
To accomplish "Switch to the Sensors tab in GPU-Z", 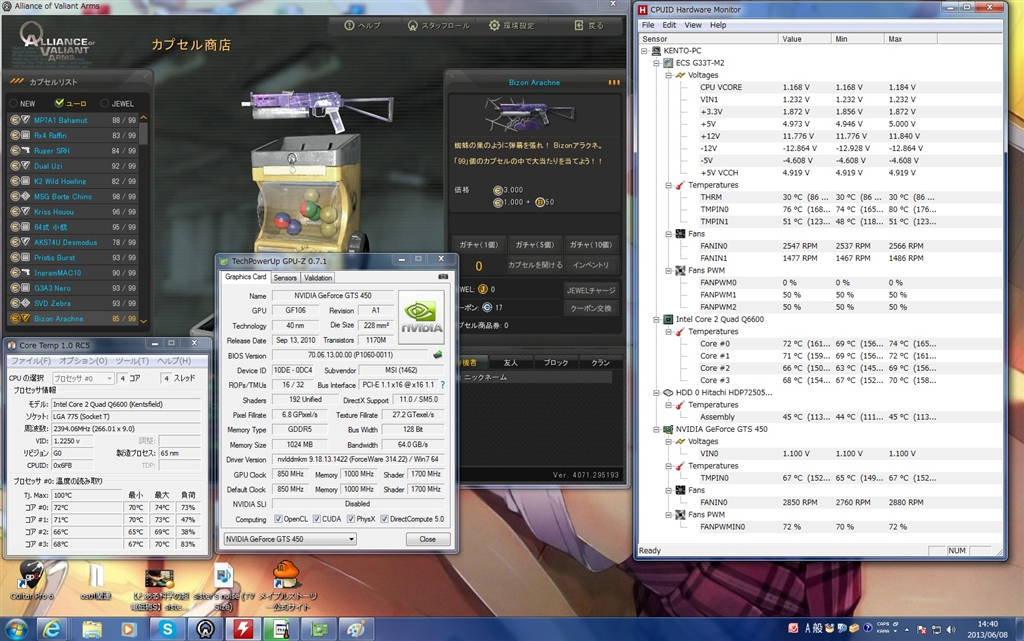I will pyautogui.click(x=285, y=277).
